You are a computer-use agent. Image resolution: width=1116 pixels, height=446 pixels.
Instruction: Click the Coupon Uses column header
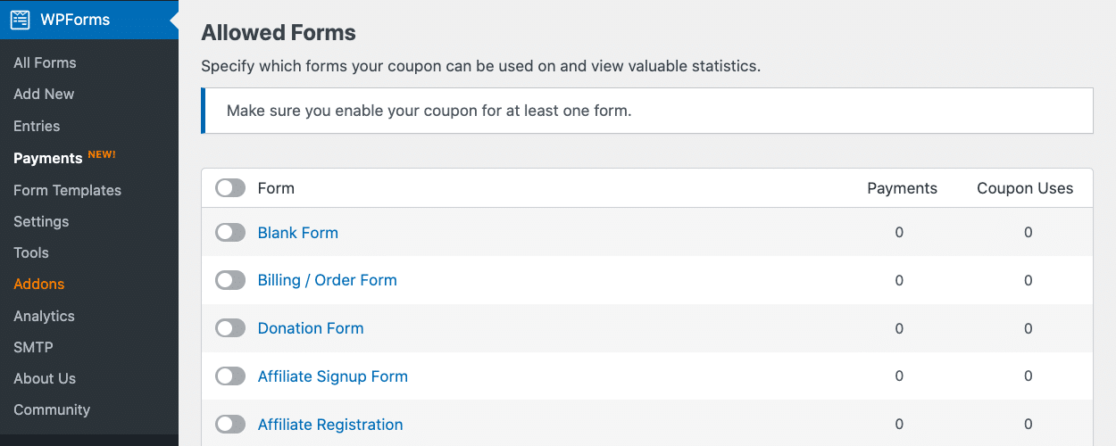point(1025,188)
